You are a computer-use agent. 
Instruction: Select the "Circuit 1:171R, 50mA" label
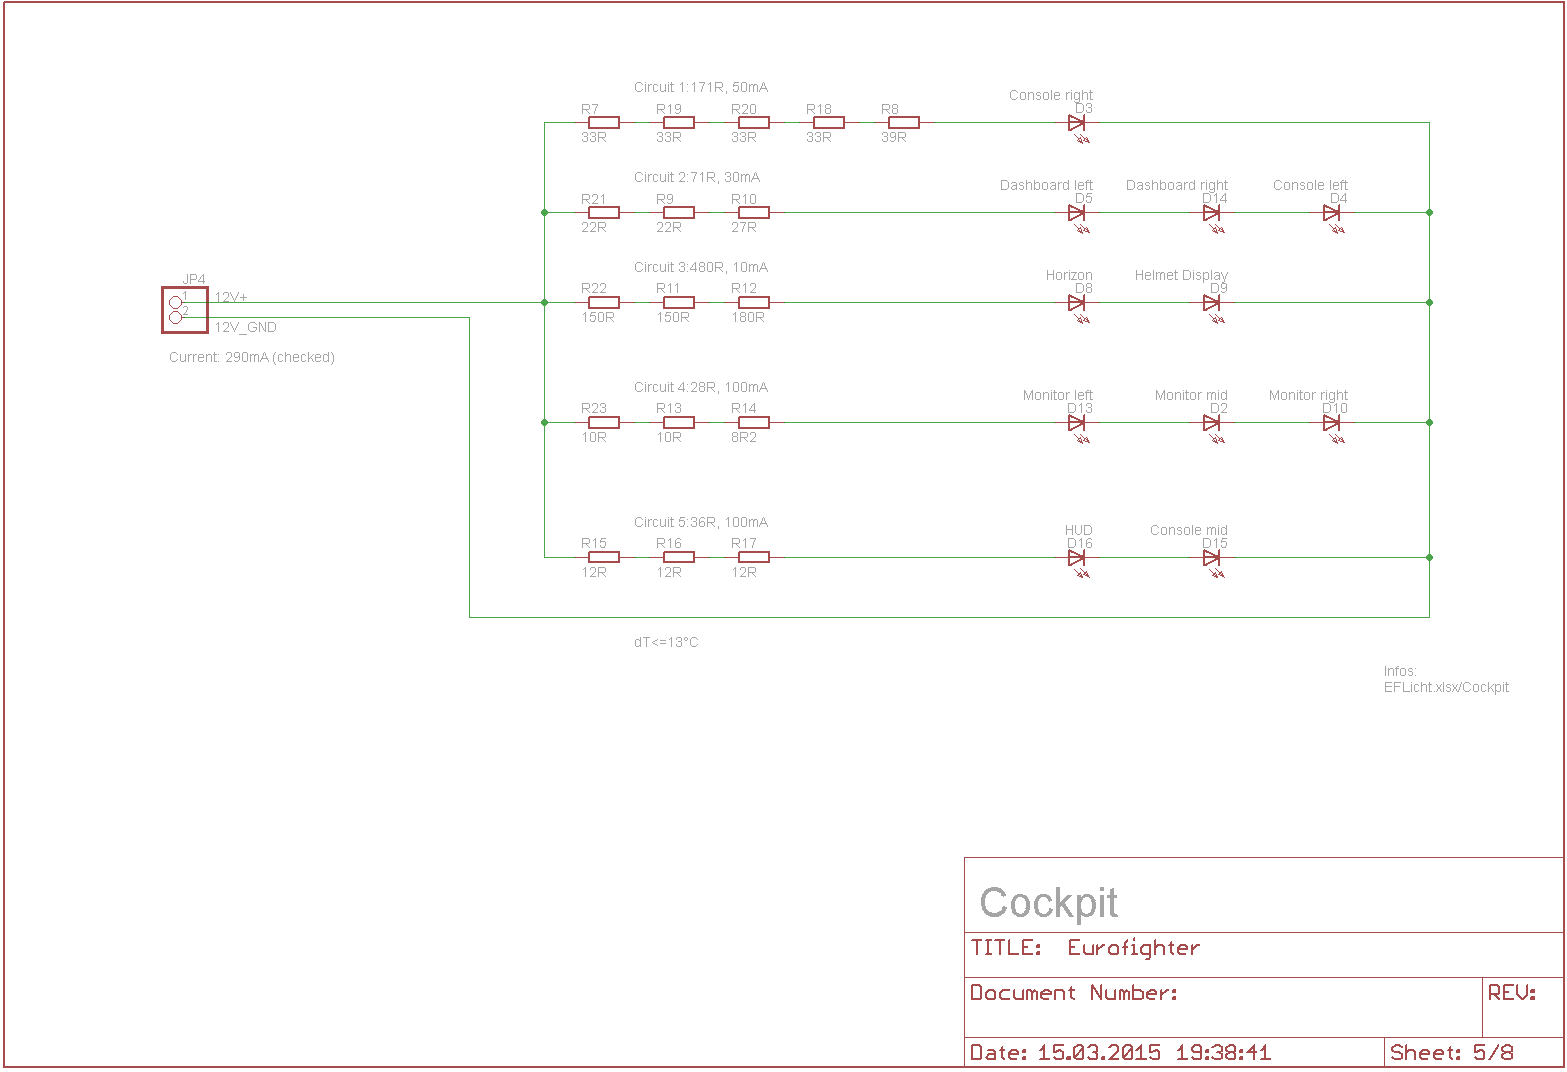[701, 88]
